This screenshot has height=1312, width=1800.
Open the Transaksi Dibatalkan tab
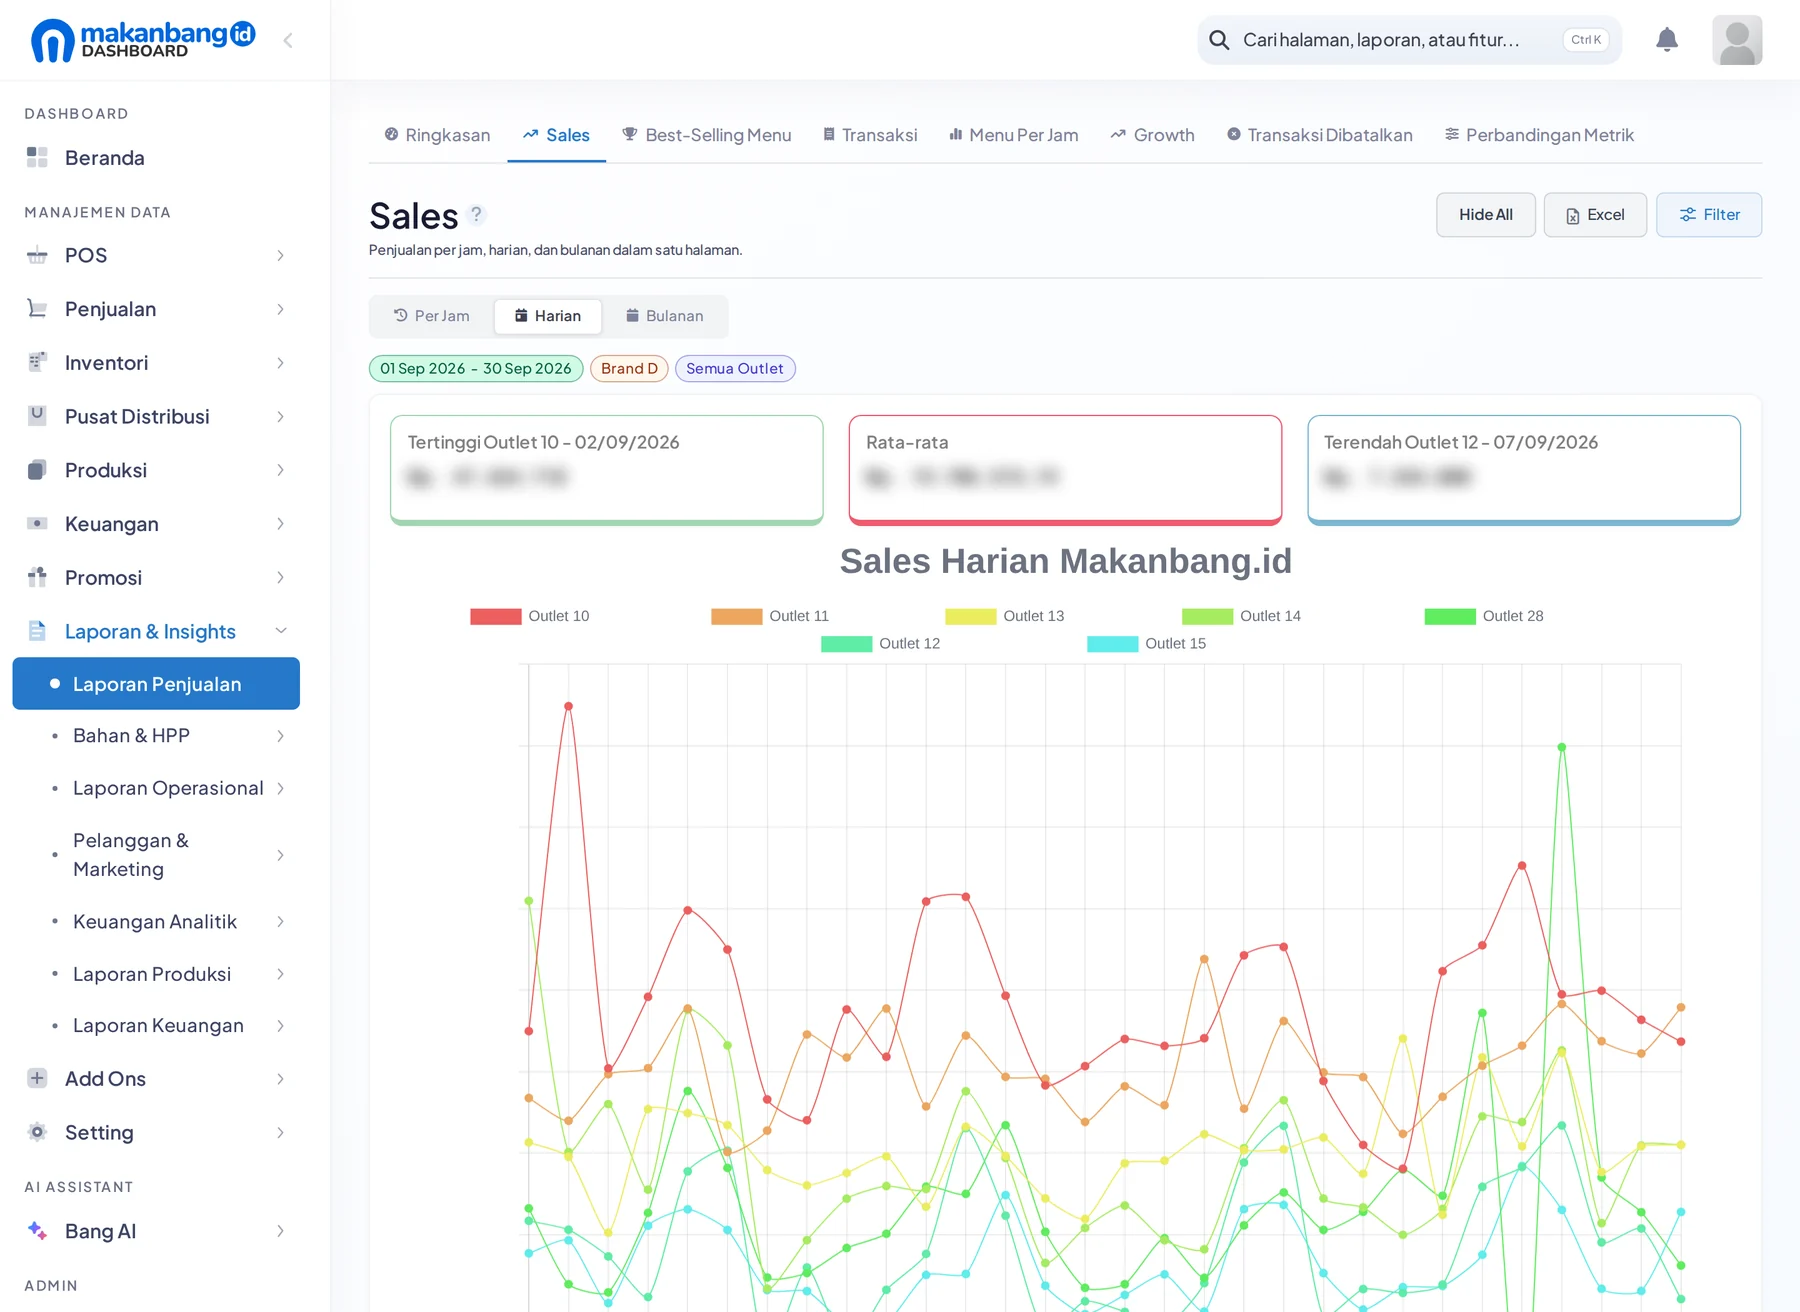point(1320,135)
